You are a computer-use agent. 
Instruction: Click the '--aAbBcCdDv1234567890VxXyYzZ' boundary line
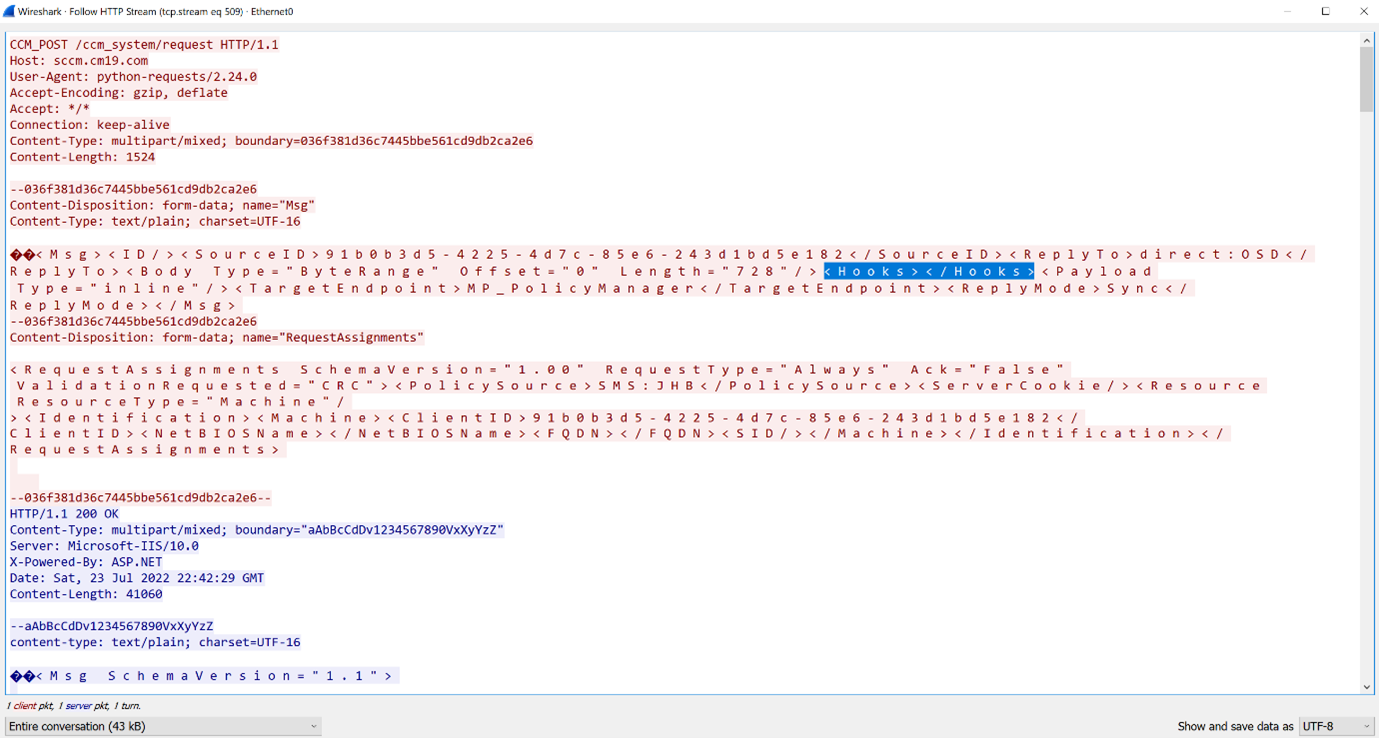click(x=111, y=626)
